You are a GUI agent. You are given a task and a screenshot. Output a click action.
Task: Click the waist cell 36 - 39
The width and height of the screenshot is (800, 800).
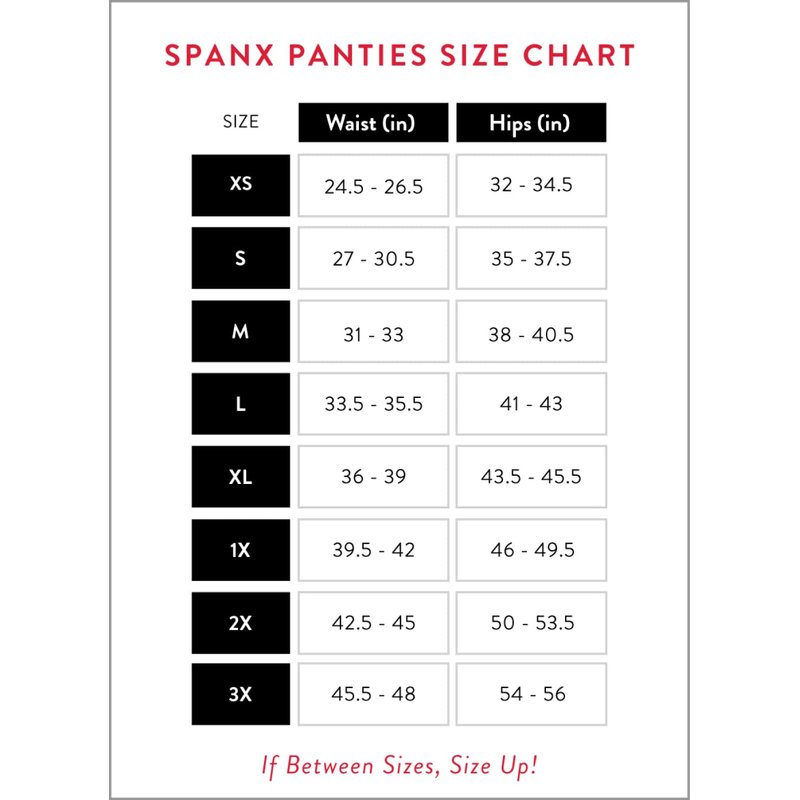(373, 477)
